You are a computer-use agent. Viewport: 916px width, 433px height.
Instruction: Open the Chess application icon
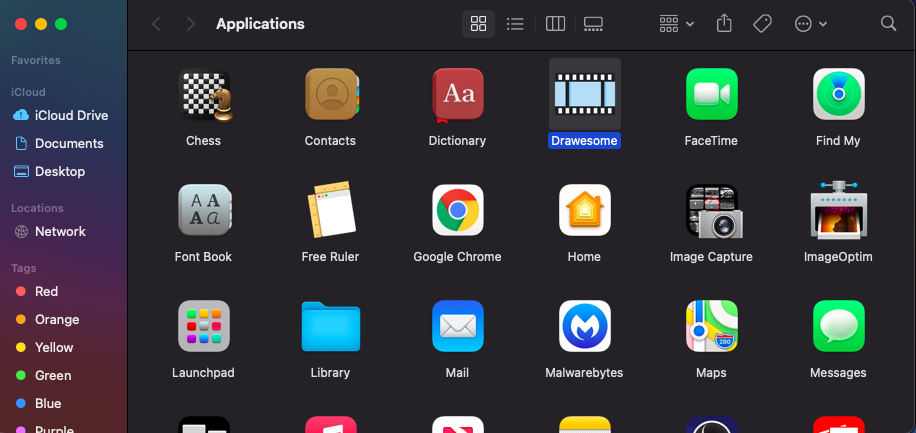(x=204, y=94)
